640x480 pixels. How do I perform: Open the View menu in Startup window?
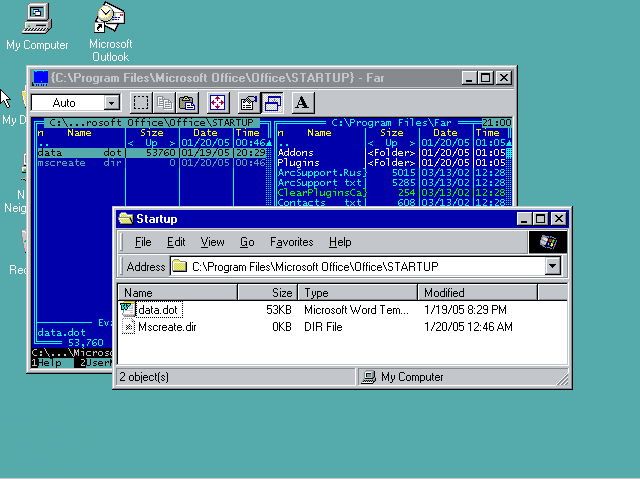(212, 242)
